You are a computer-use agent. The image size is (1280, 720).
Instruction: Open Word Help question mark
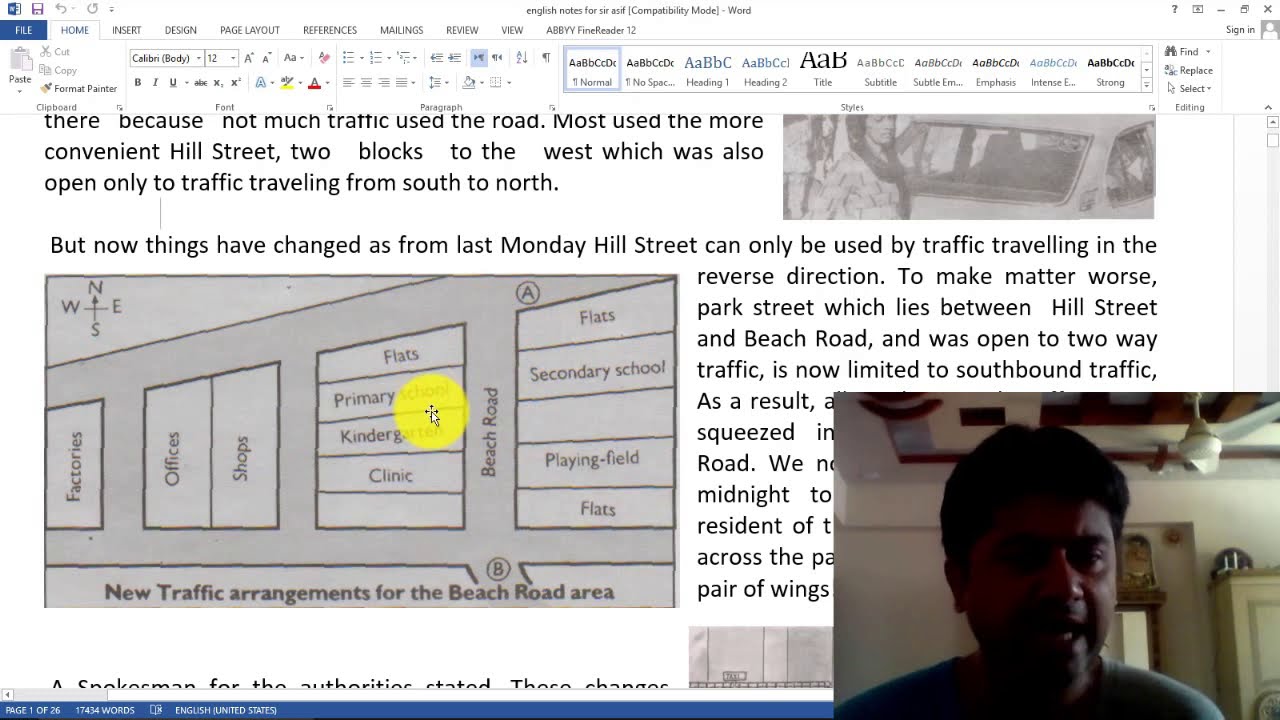pos(1174,9)
